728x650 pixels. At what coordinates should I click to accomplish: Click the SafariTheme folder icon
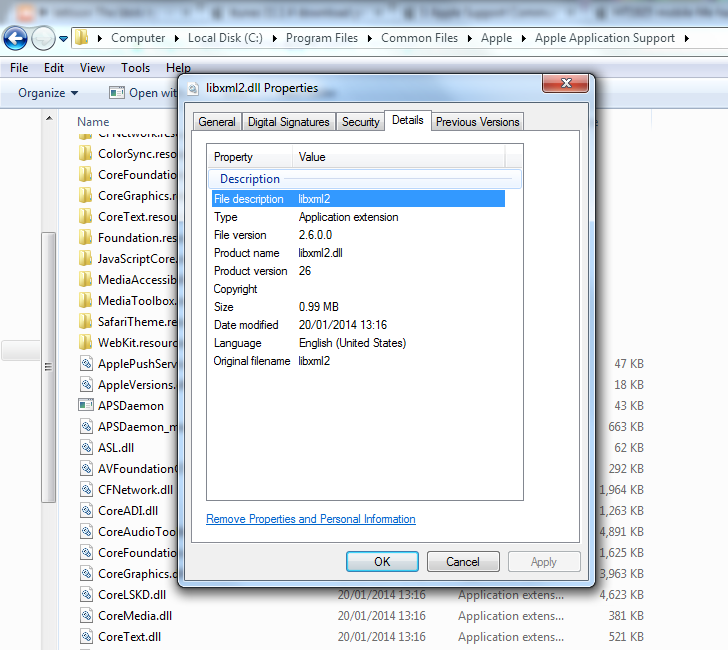(85, 322)
